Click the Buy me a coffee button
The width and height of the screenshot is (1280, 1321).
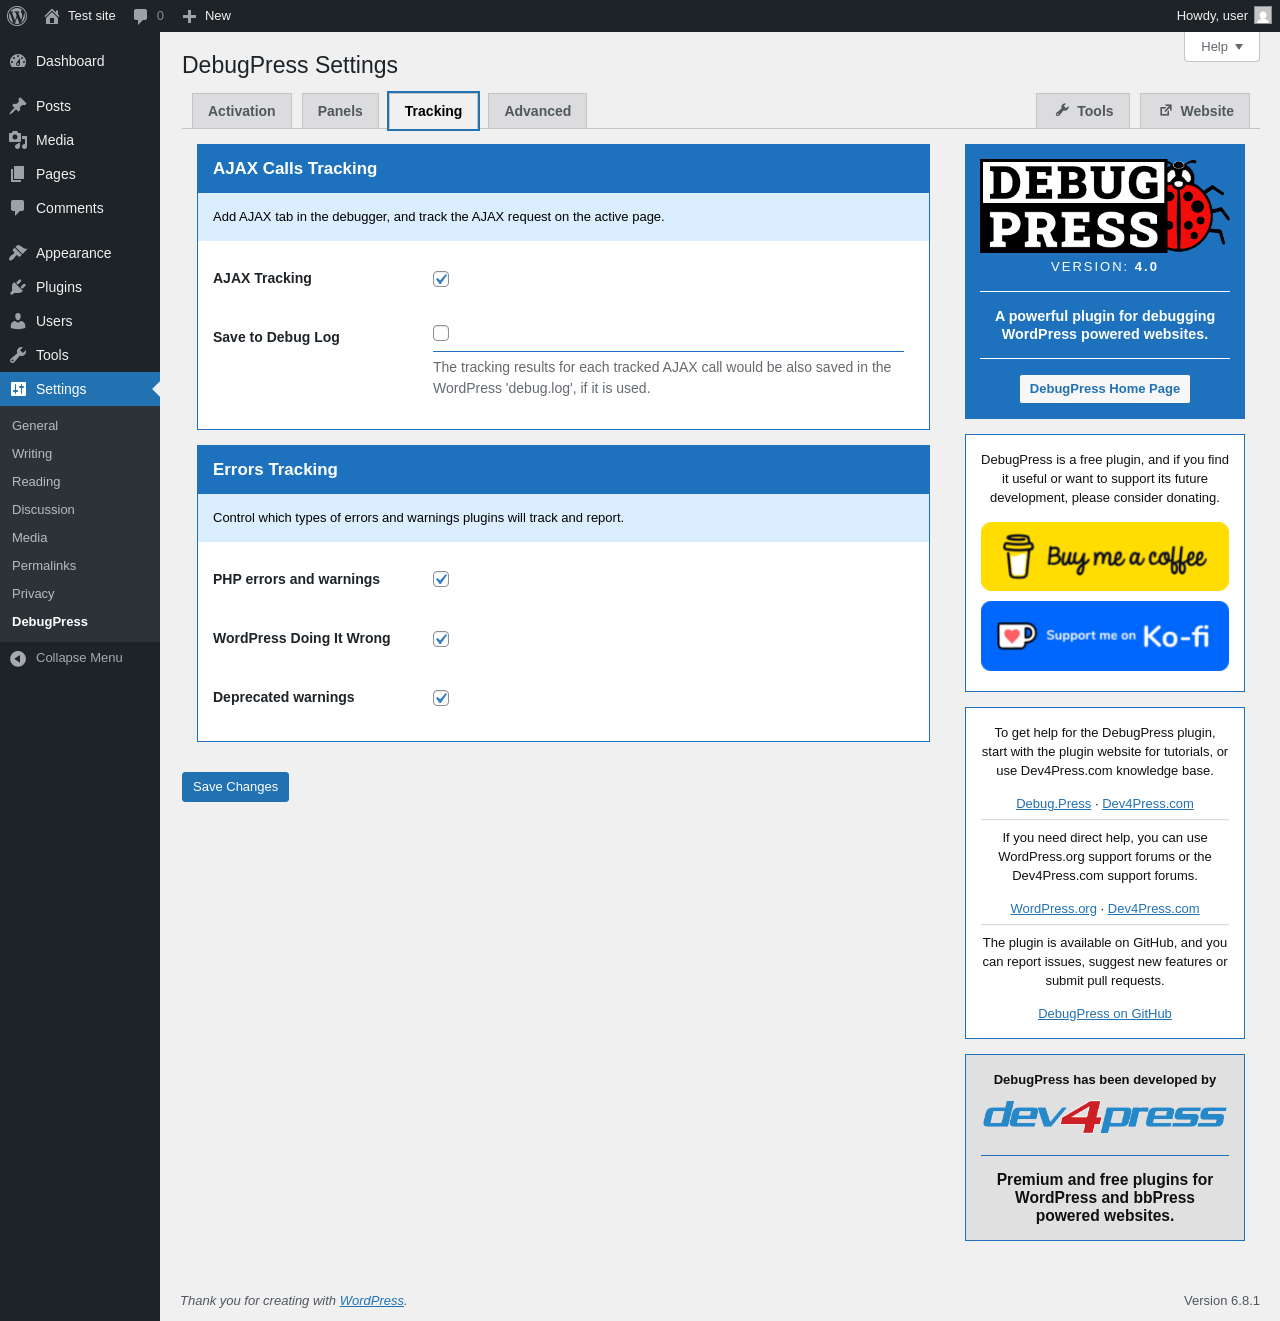point(1105,557)
